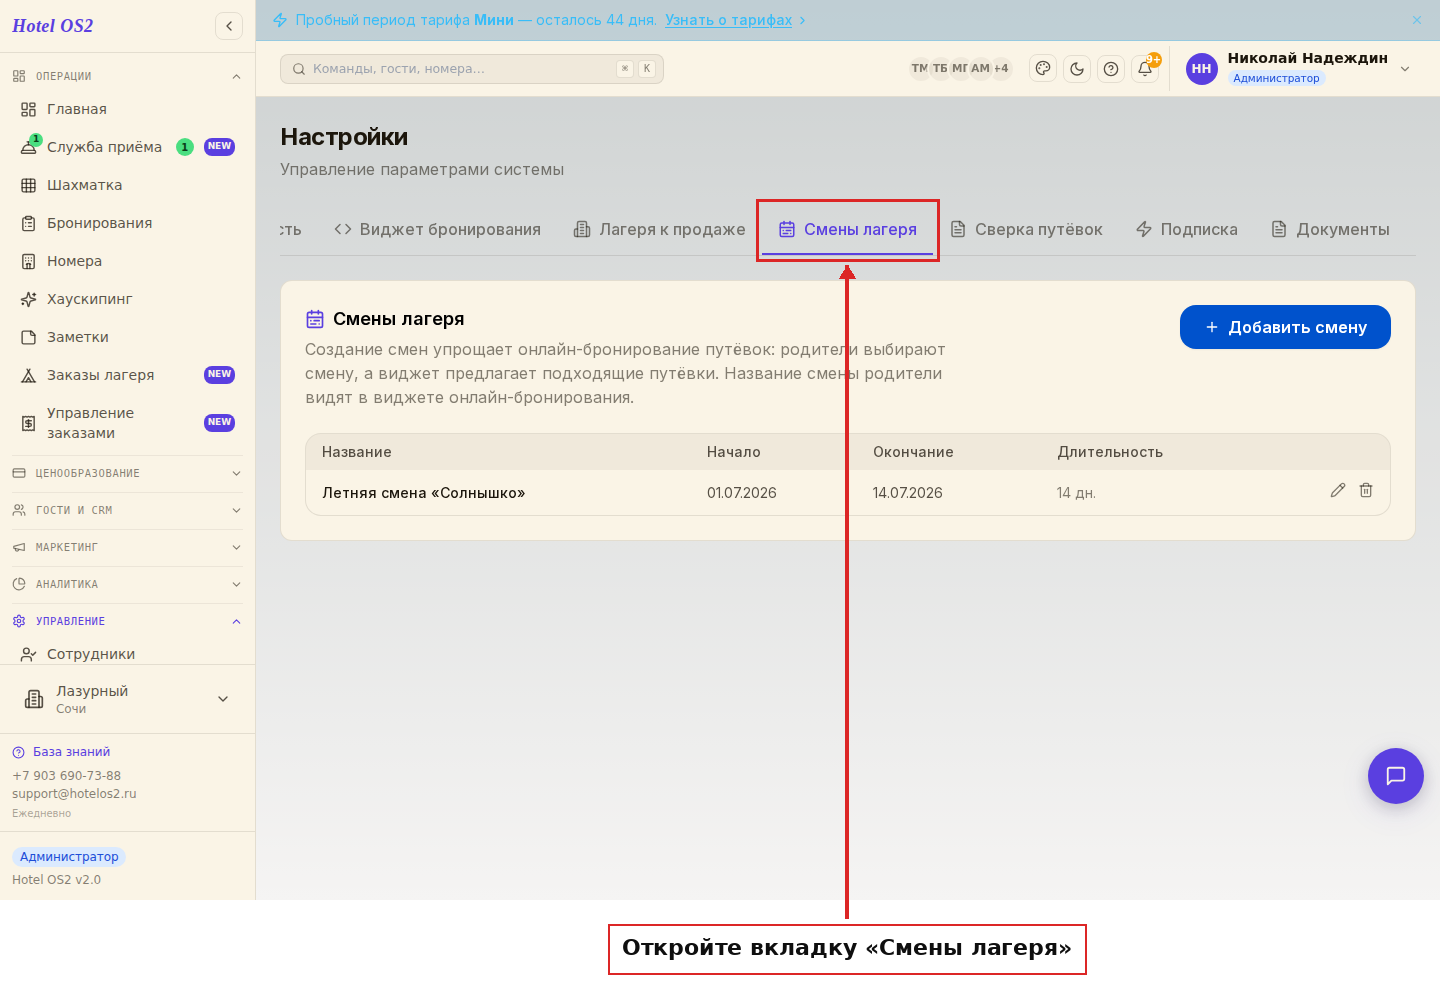The width and height of the screenshot is (1440, 998).
Task: Click the НН user avatar
Action: point(1202,69)
